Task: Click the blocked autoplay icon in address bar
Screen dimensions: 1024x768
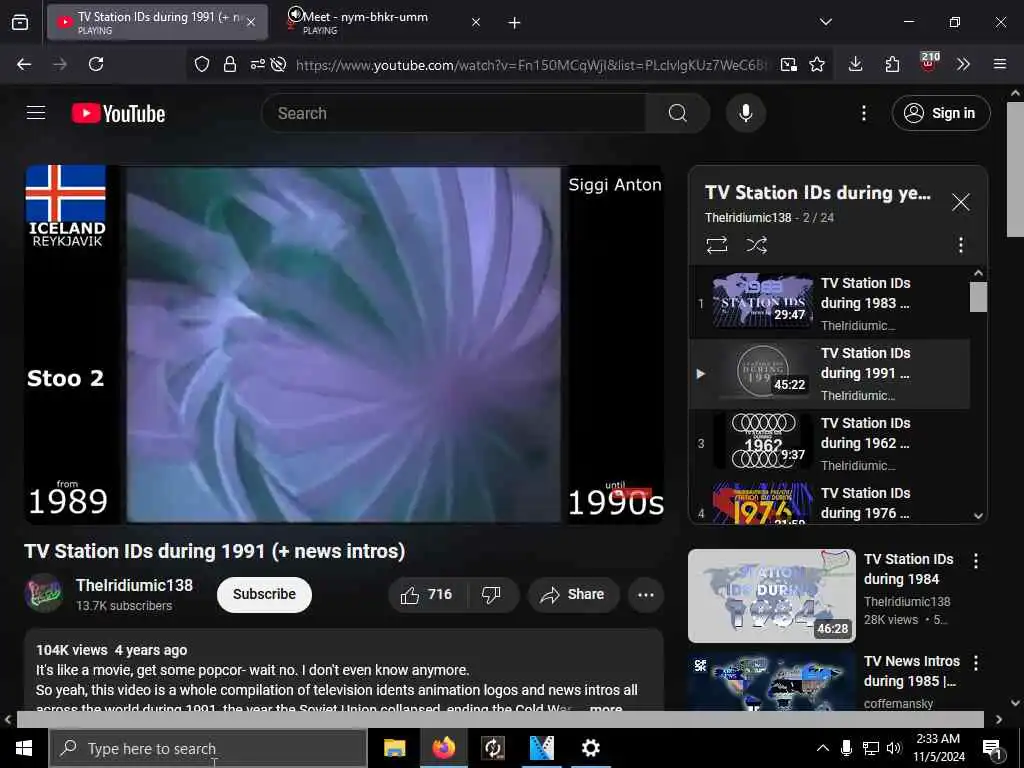Action: (x=279, y=64)
